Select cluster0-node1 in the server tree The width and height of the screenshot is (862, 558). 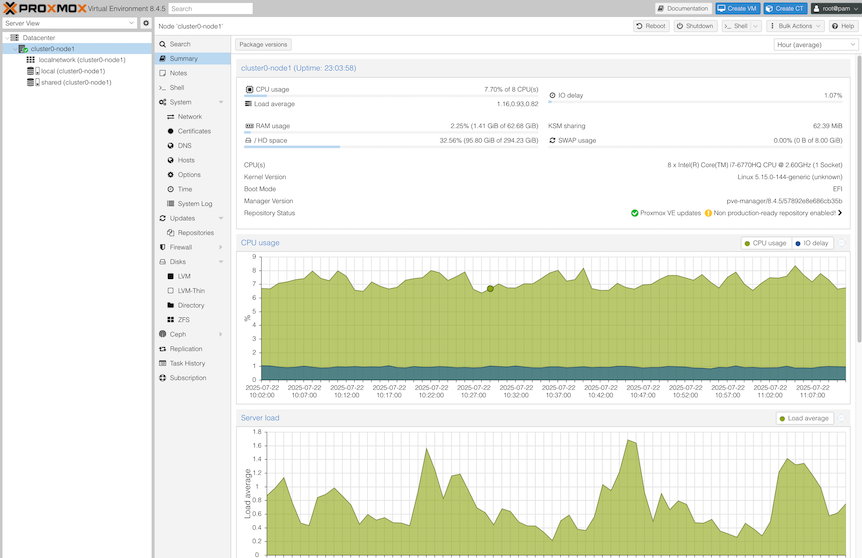click(x=52, y=48)
